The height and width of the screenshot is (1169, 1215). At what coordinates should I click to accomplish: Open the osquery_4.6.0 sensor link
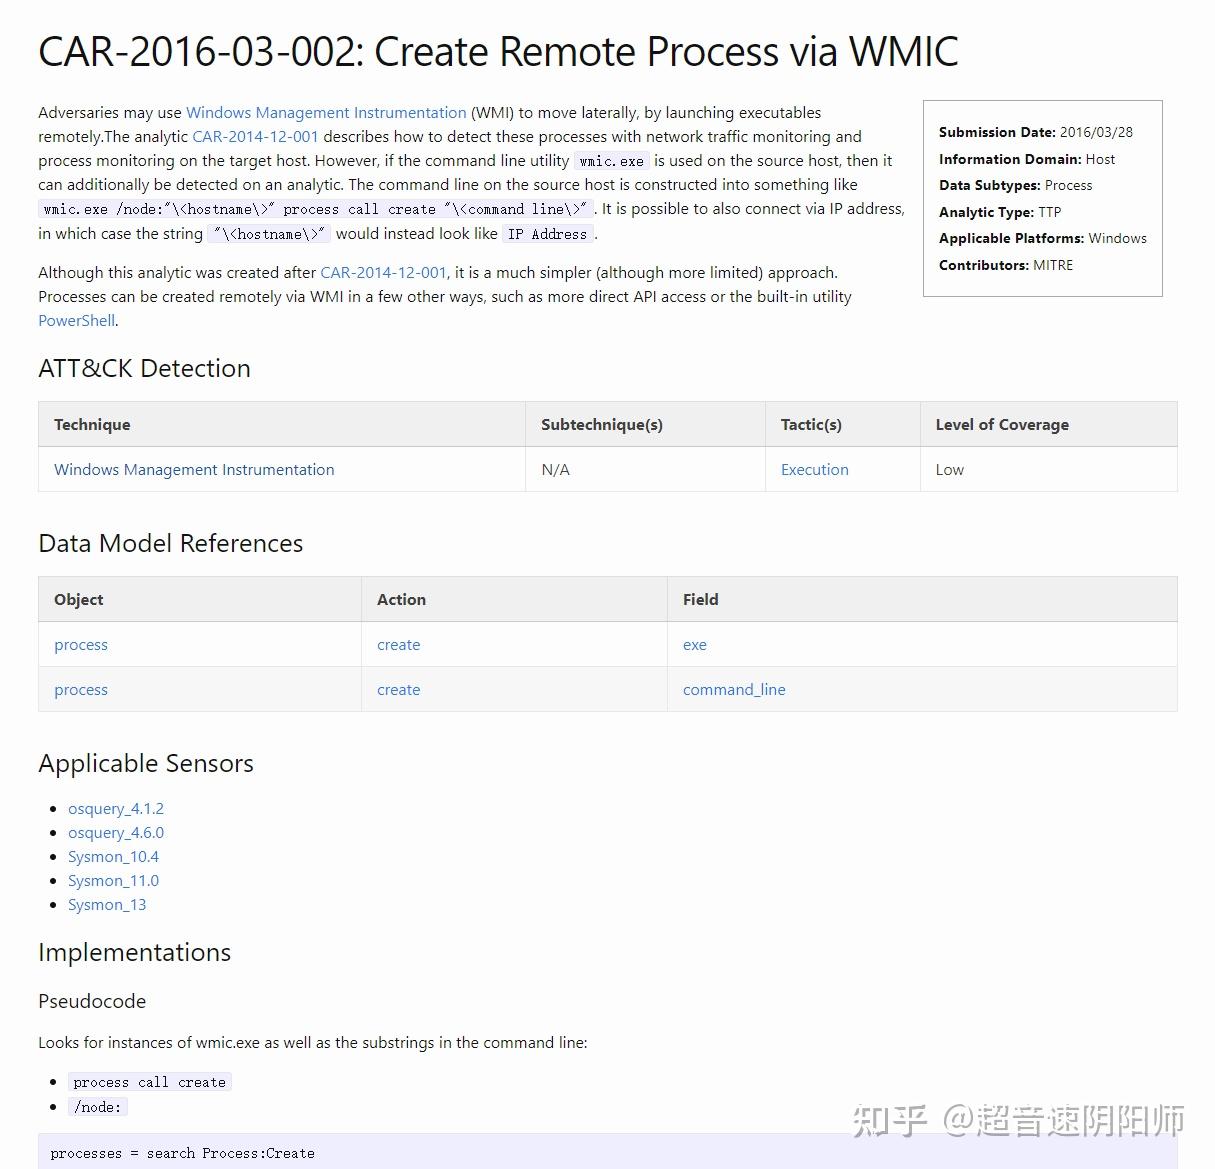(116, 833)
